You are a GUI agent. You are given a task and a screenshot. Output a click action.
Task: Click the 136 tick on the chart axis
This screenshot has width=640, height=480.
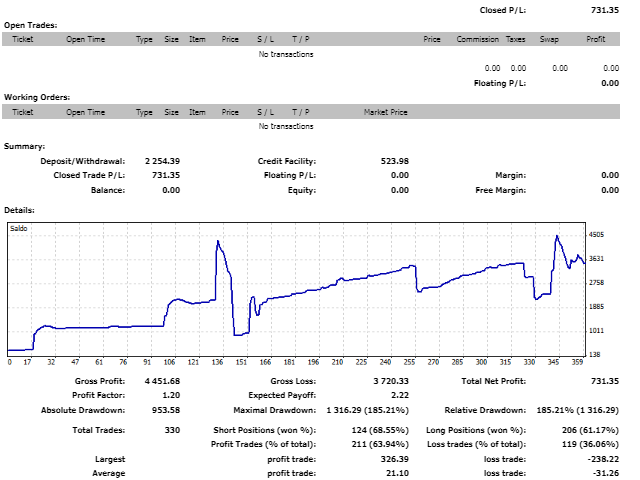click(217, 362)
